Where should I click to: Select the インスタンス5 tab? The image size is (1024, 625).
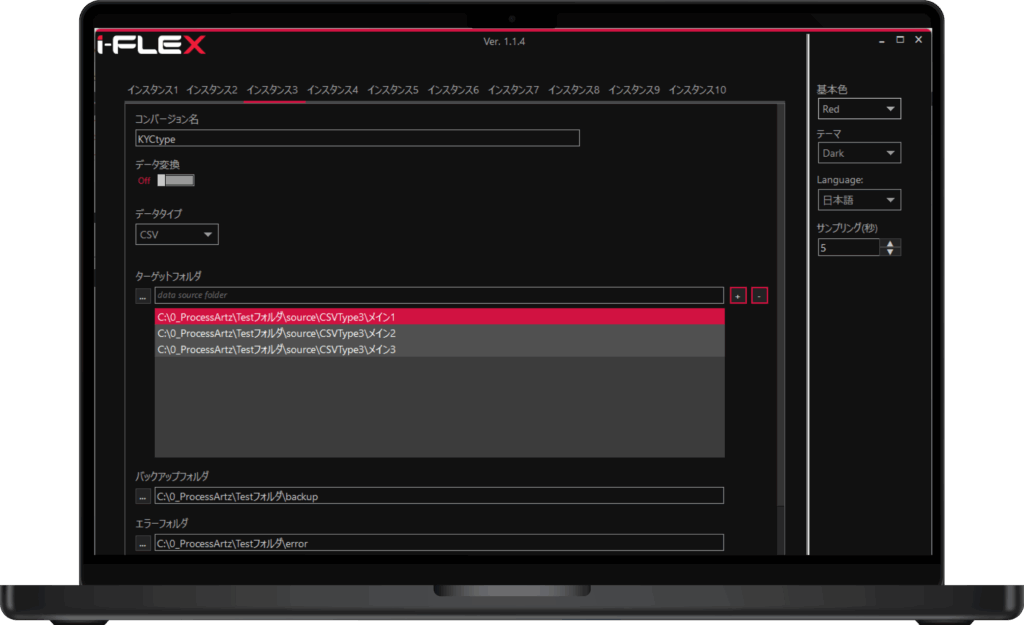(393, 90)
